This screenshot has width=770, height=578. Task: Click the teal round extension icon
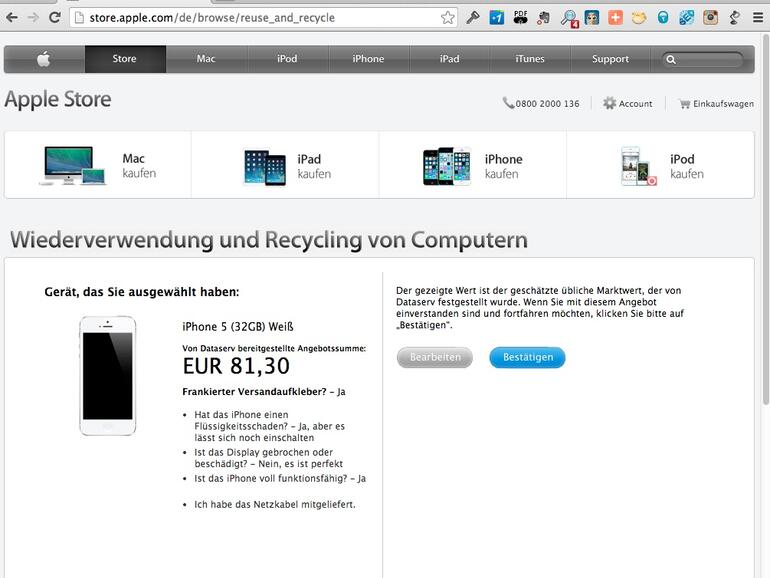click(663, 18)
